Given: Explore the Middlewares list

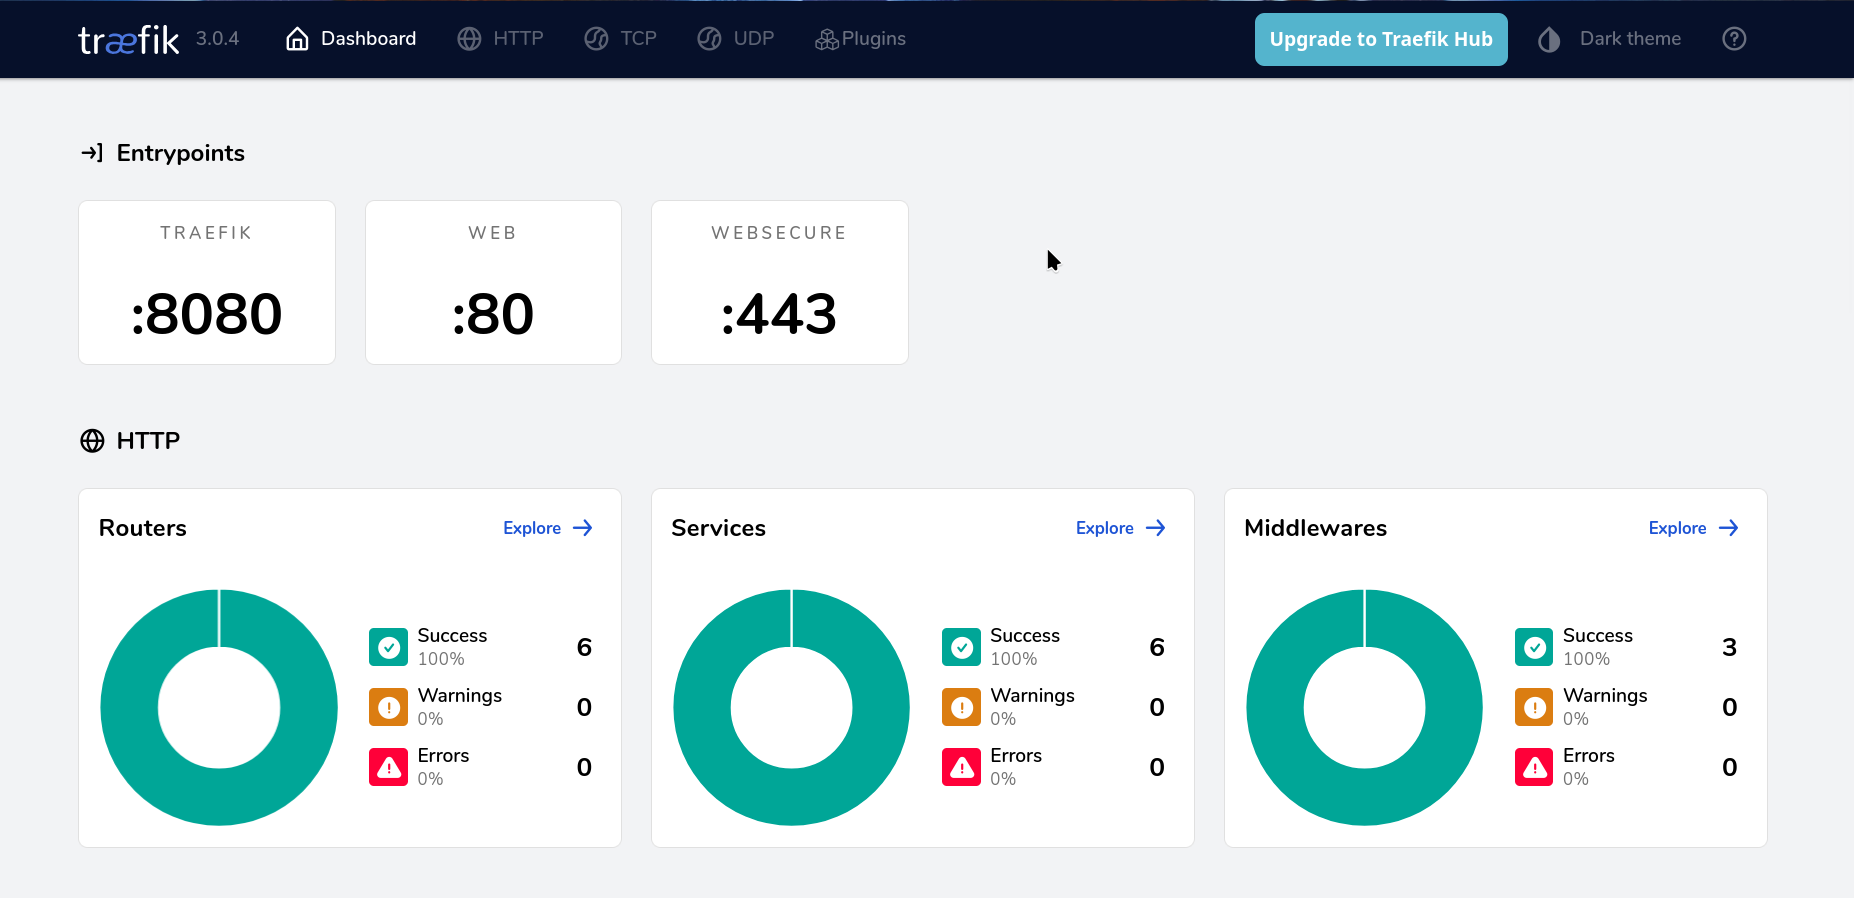Looking at the screenshot, I should click(x=1693, y=528).
